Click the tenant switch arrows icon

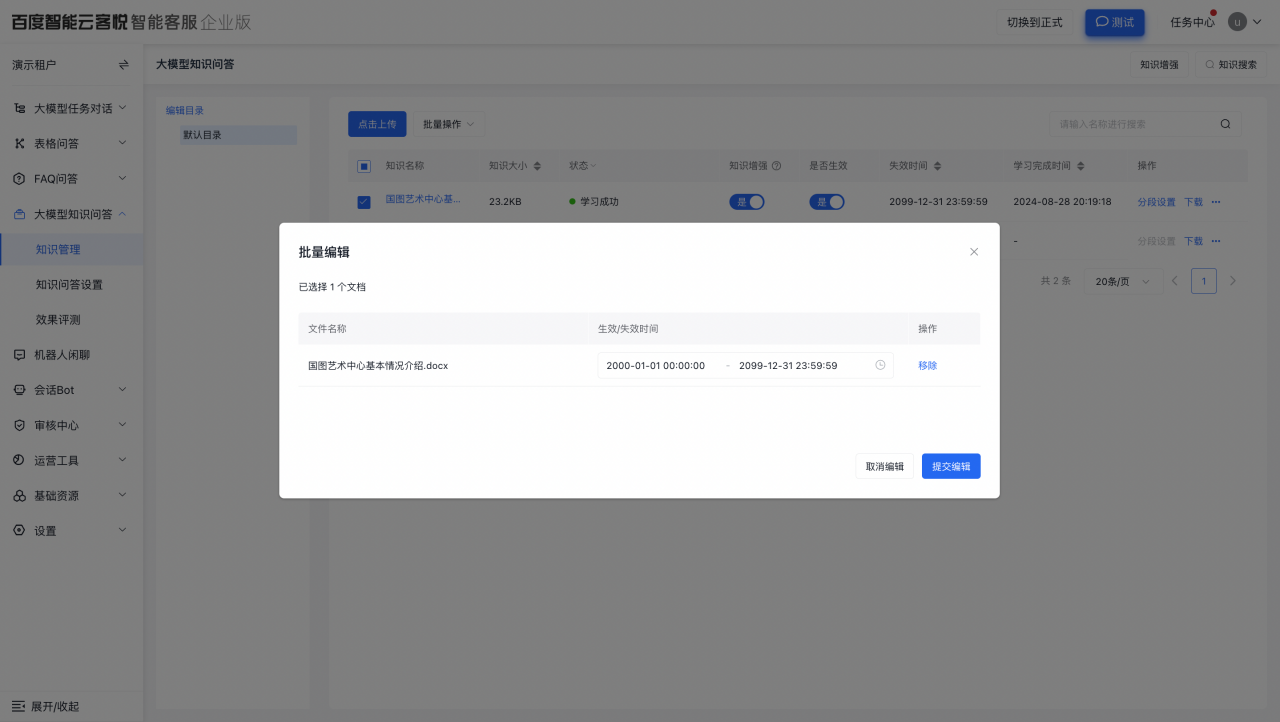pos(124,65)
